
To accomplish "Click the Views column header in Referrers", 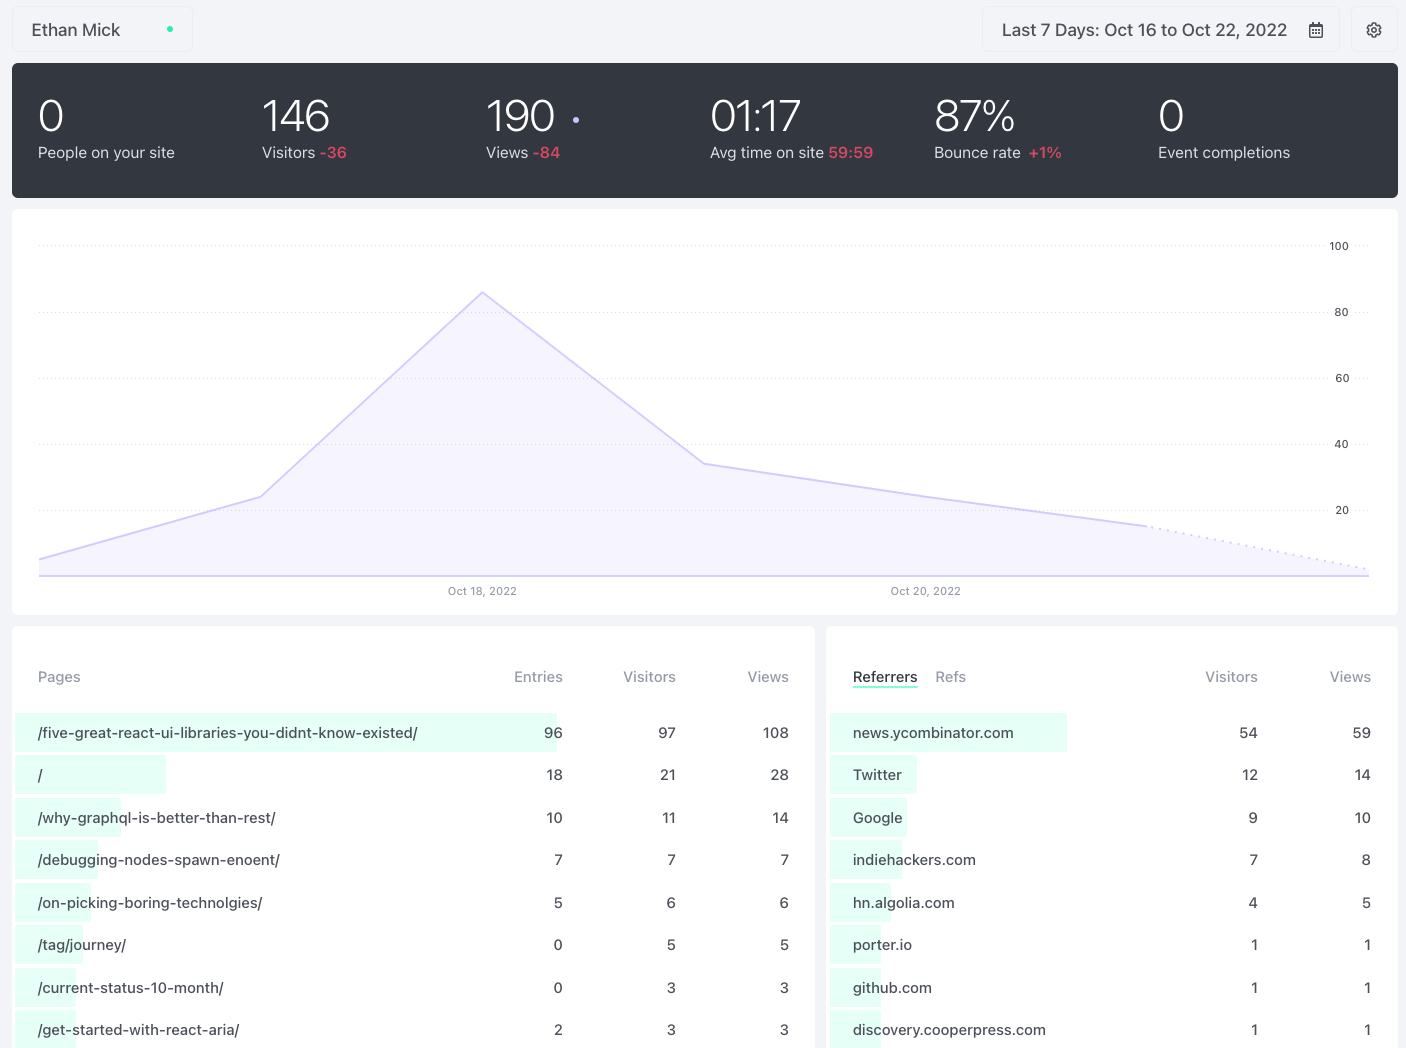I will 1350,677.
